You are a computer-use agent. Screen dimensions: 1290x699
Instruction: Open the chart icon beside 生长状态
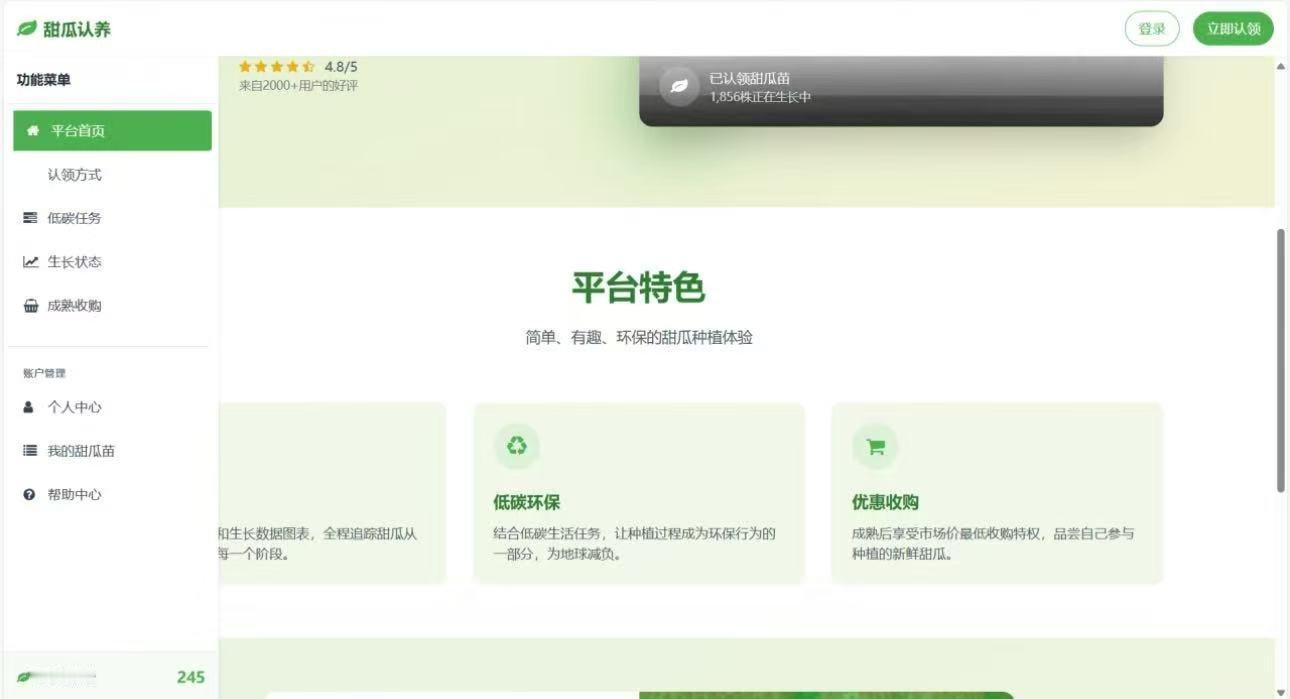30,261
